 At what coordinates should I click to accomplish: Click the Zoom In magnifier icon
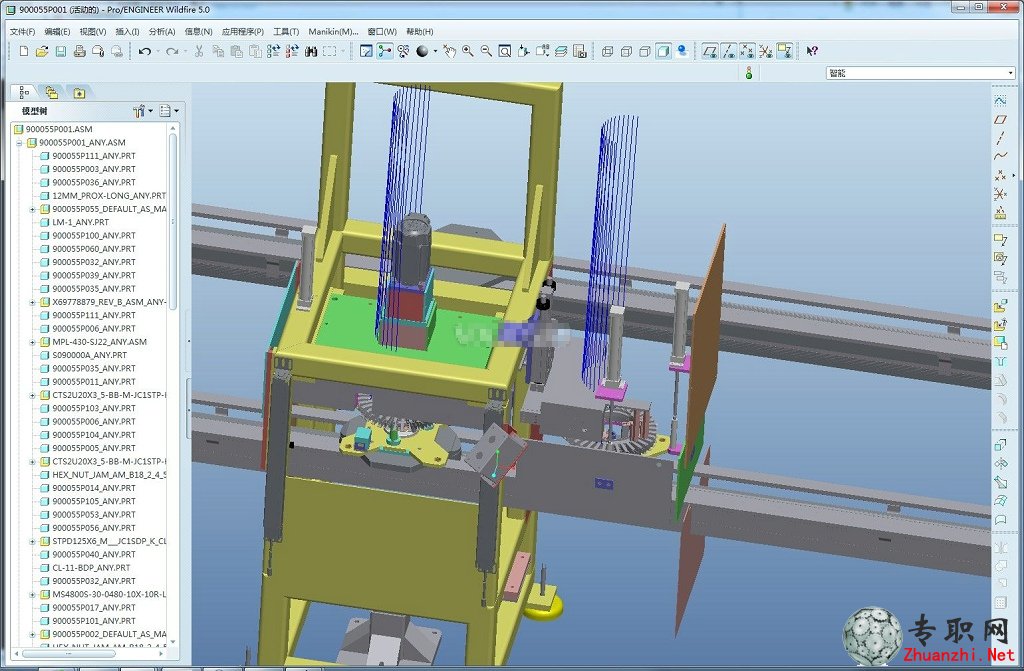pos(468,51)
